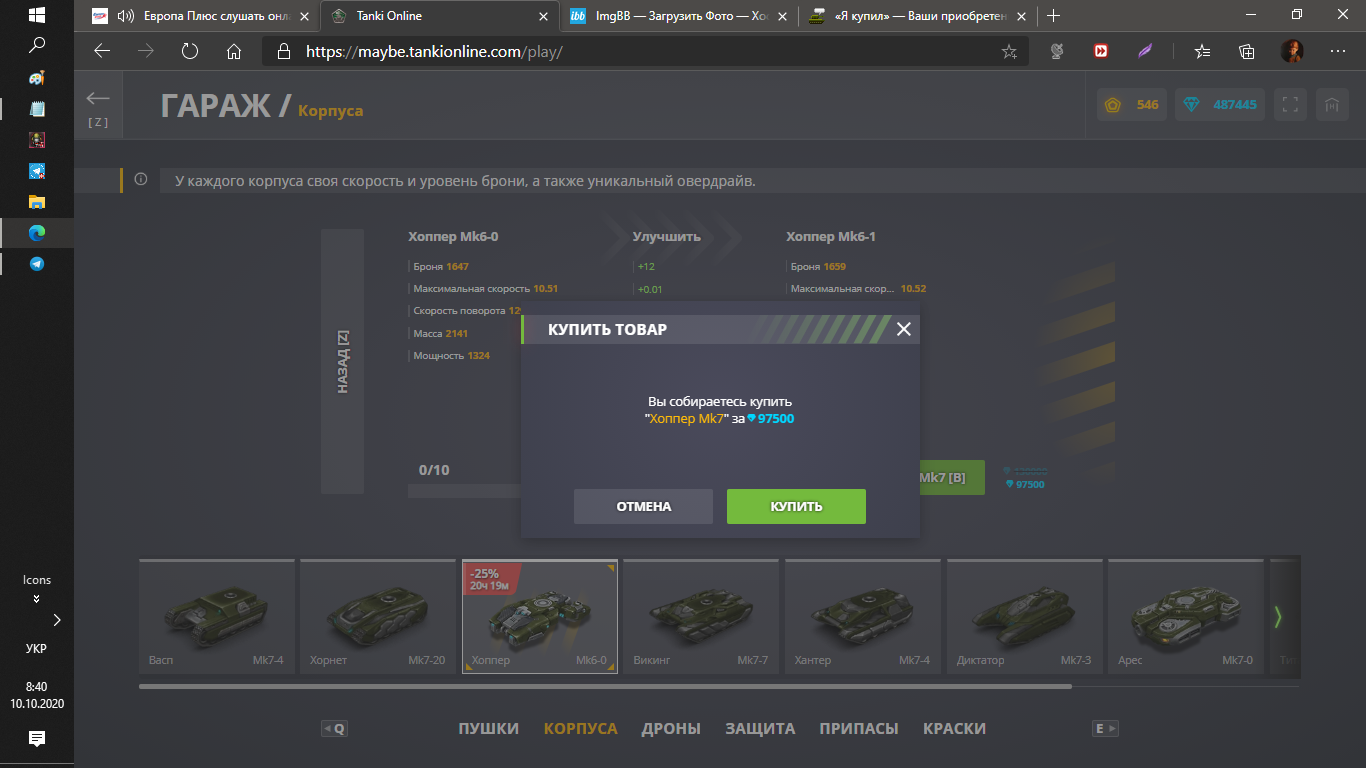Go back using the garage arrow icon

click(98, 98)
